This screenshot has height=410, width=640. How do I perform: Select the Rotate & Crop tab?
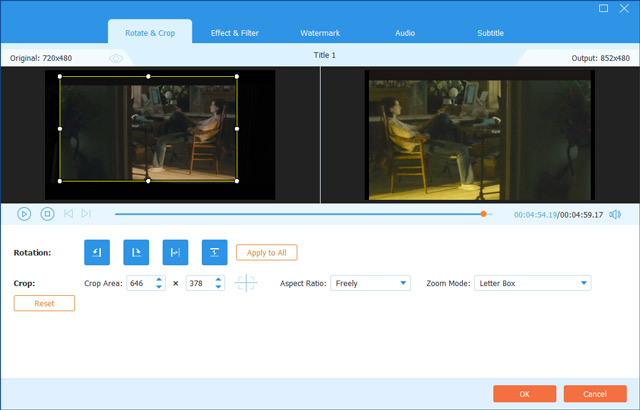[x=150, y=33]
